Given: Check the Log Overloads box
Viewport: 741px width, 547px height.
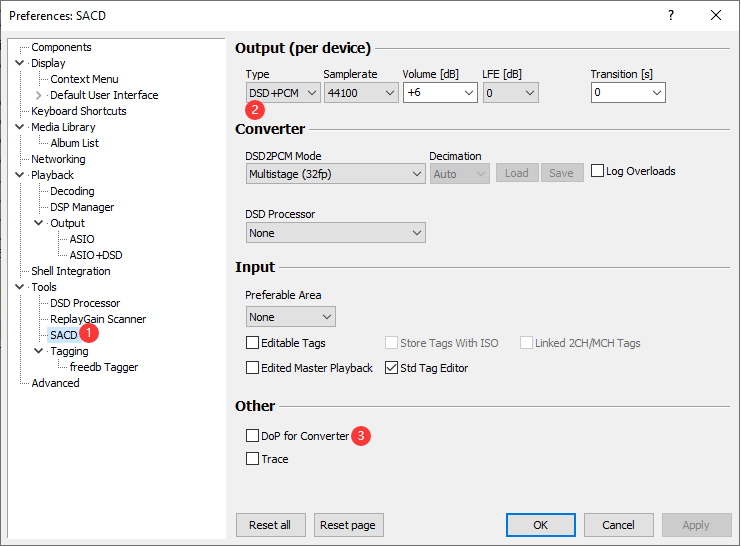Looking at the screenshot, I should (598, 171).
